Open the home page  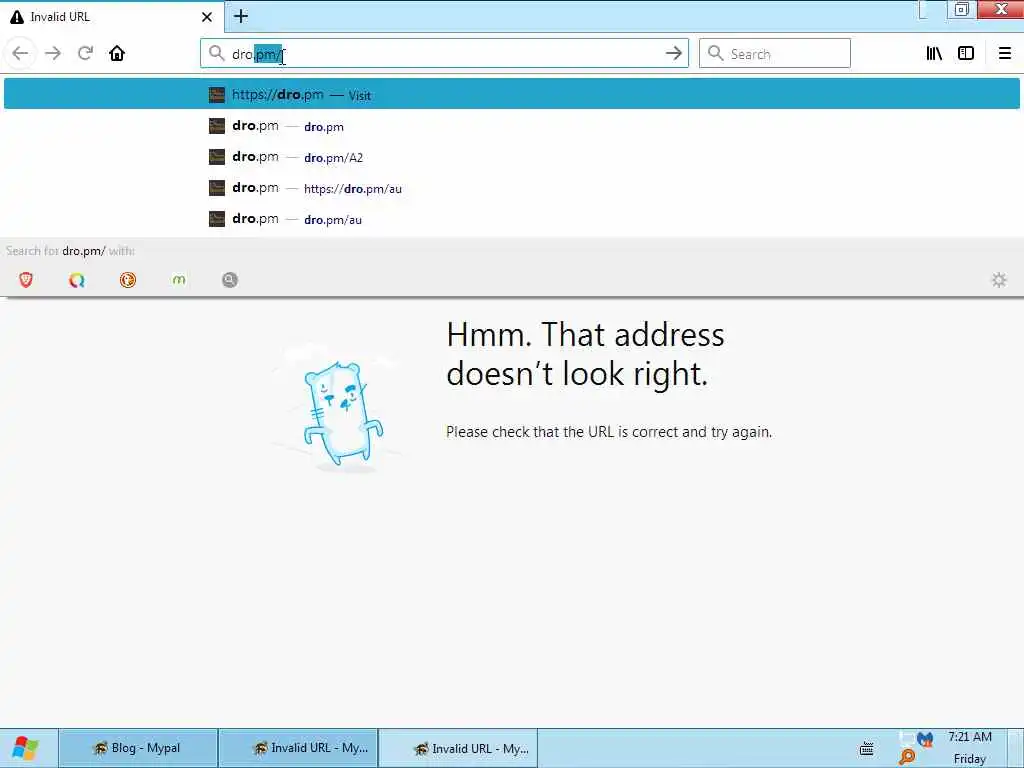[117, 54]
